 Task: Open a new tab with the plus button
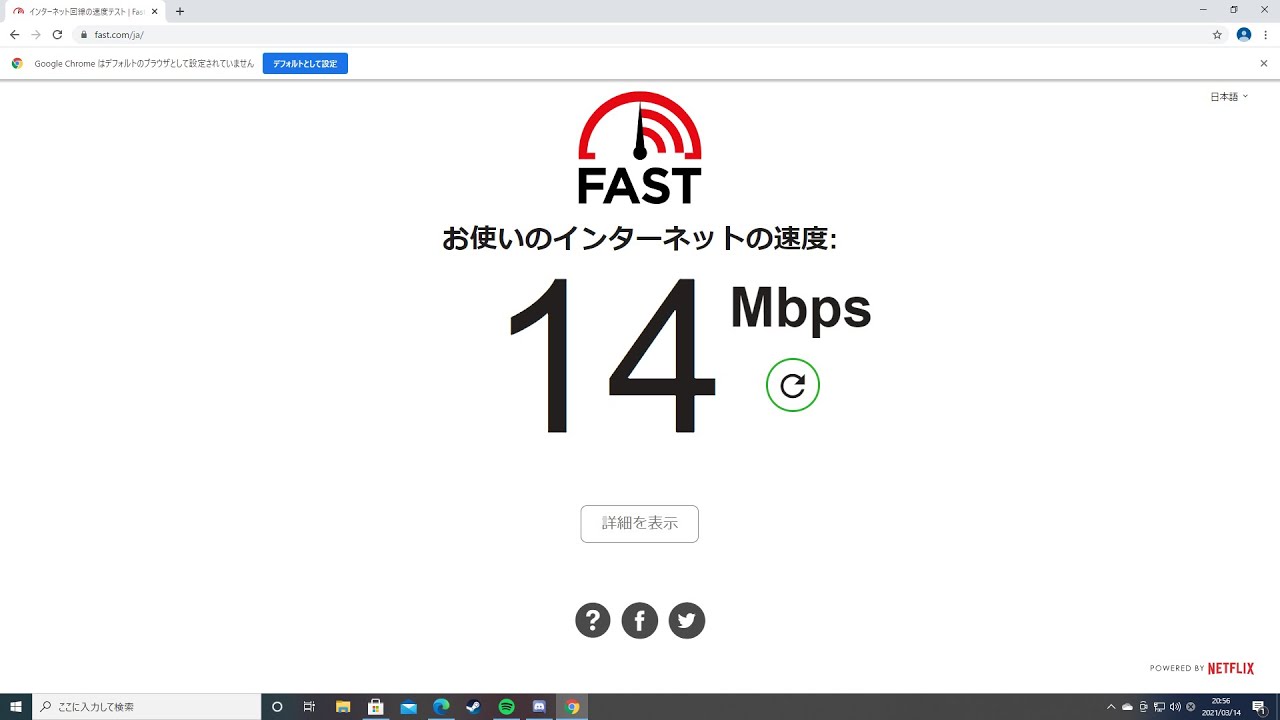coord(180,11)
